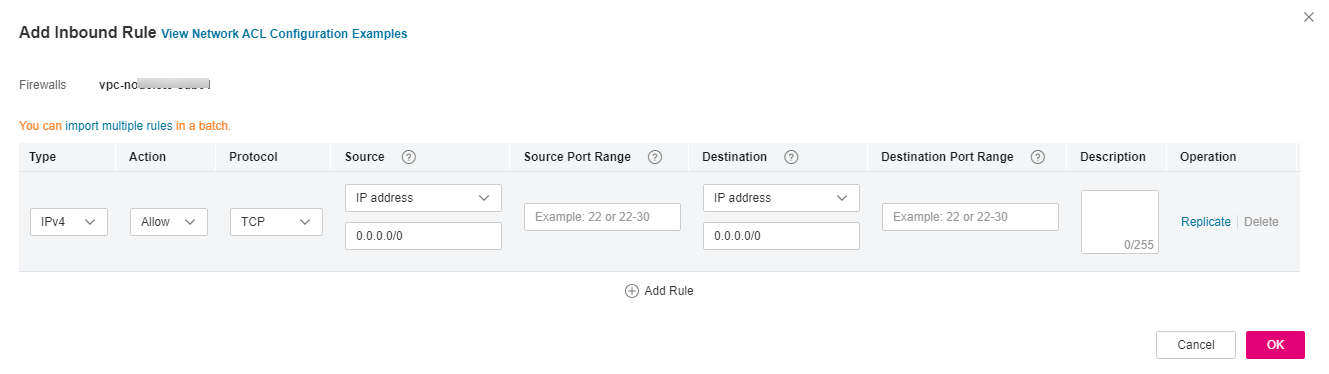Focus the Destination Port Range input
Viewport: 1329px width, 374px height.
tap(970, 217)
